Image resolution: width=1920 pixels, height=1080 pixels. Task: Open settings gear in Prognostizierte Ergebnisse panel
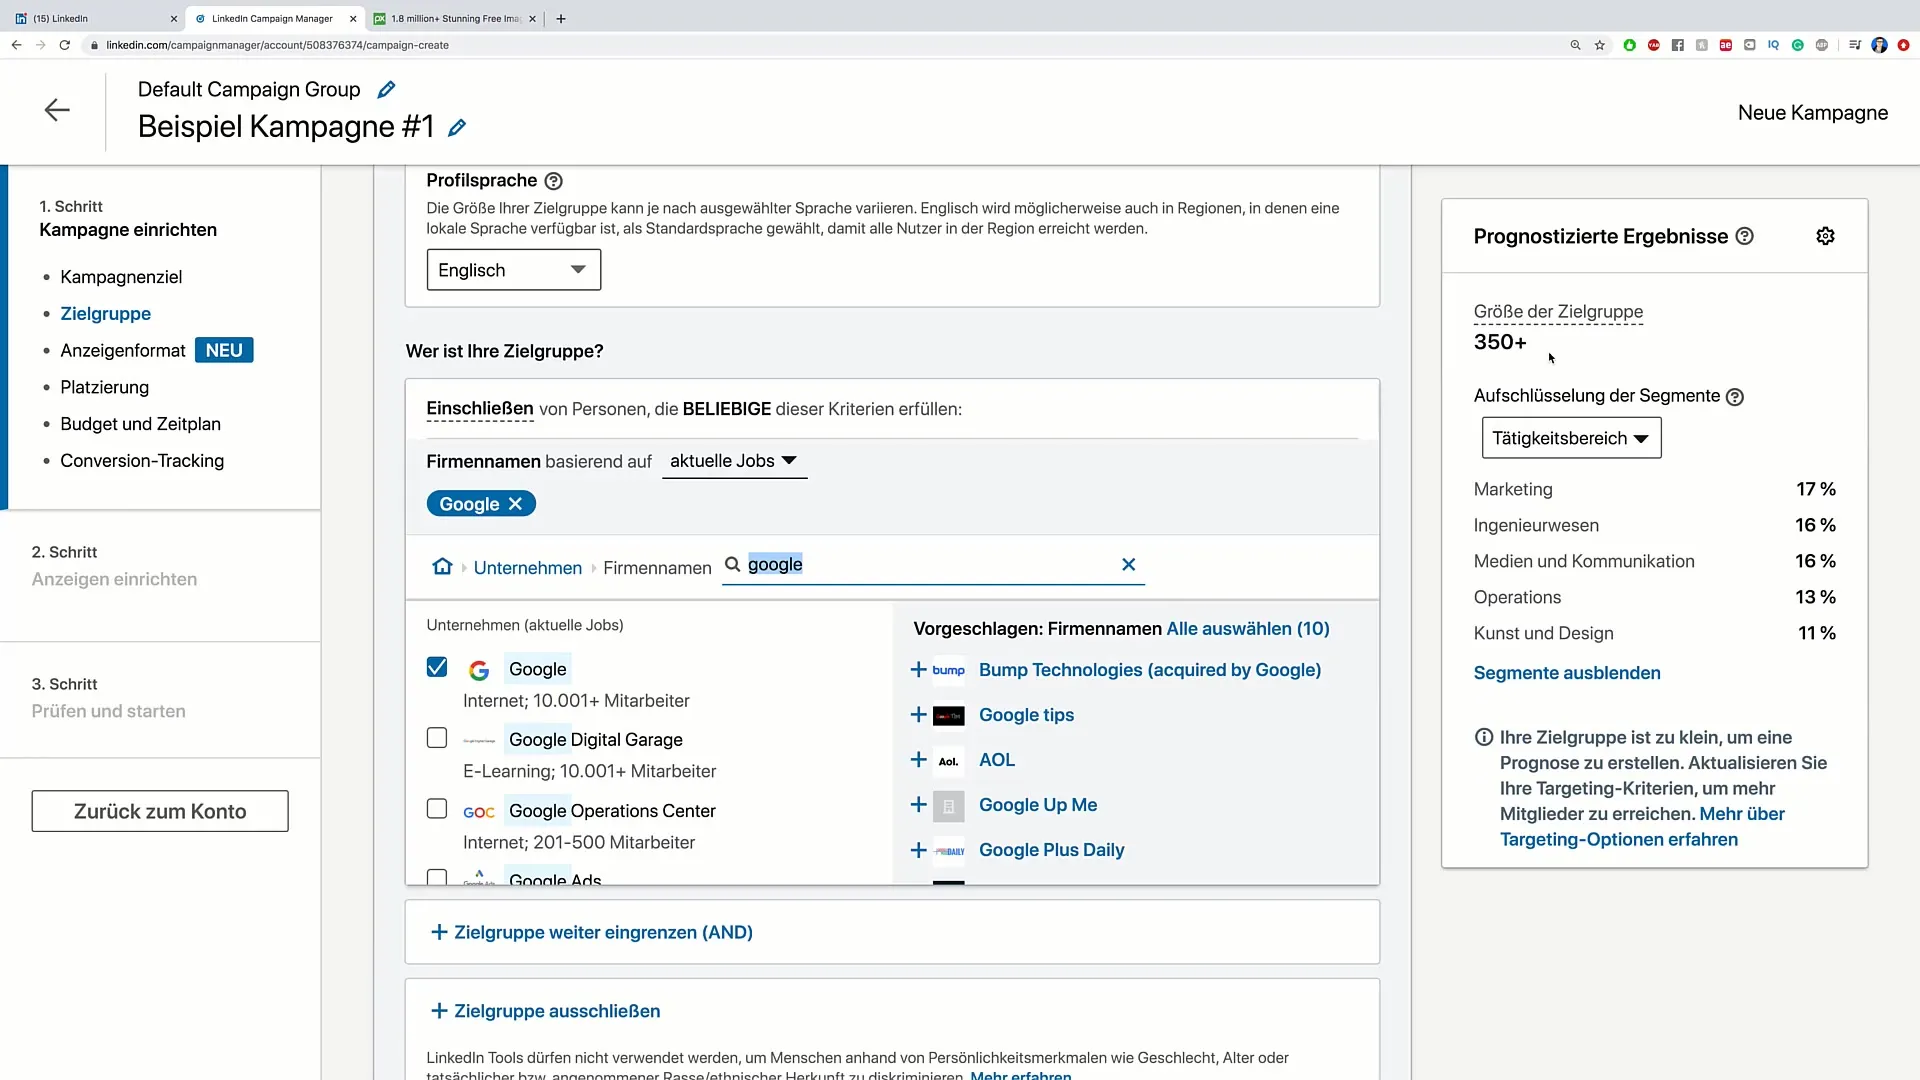pos(1825,236)
